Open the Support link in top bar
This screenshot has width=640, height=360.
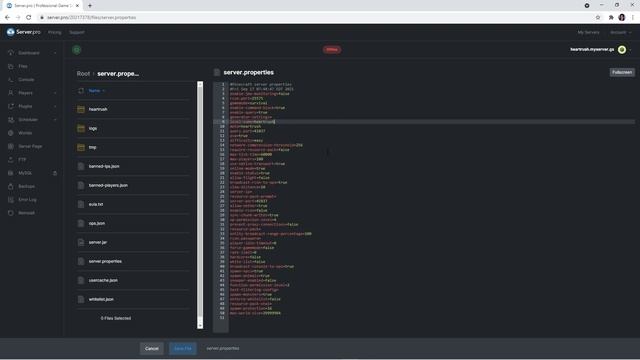[x=77, y=32]
